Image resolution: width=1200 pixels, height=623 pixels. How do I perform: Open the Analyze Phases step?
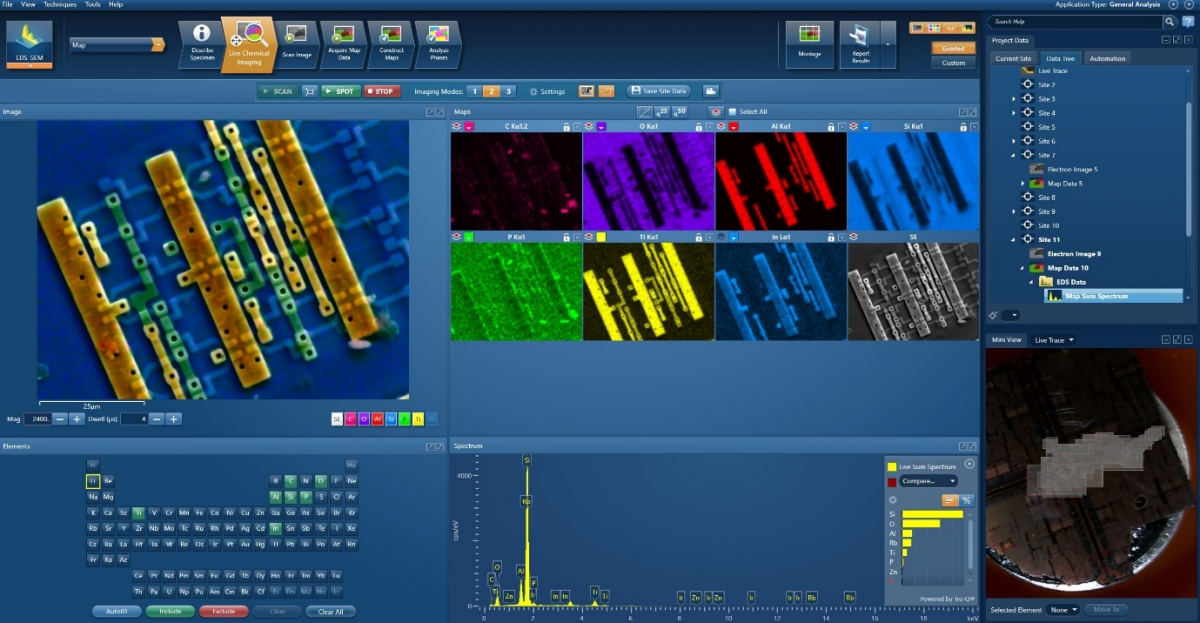tap(438, 45)
